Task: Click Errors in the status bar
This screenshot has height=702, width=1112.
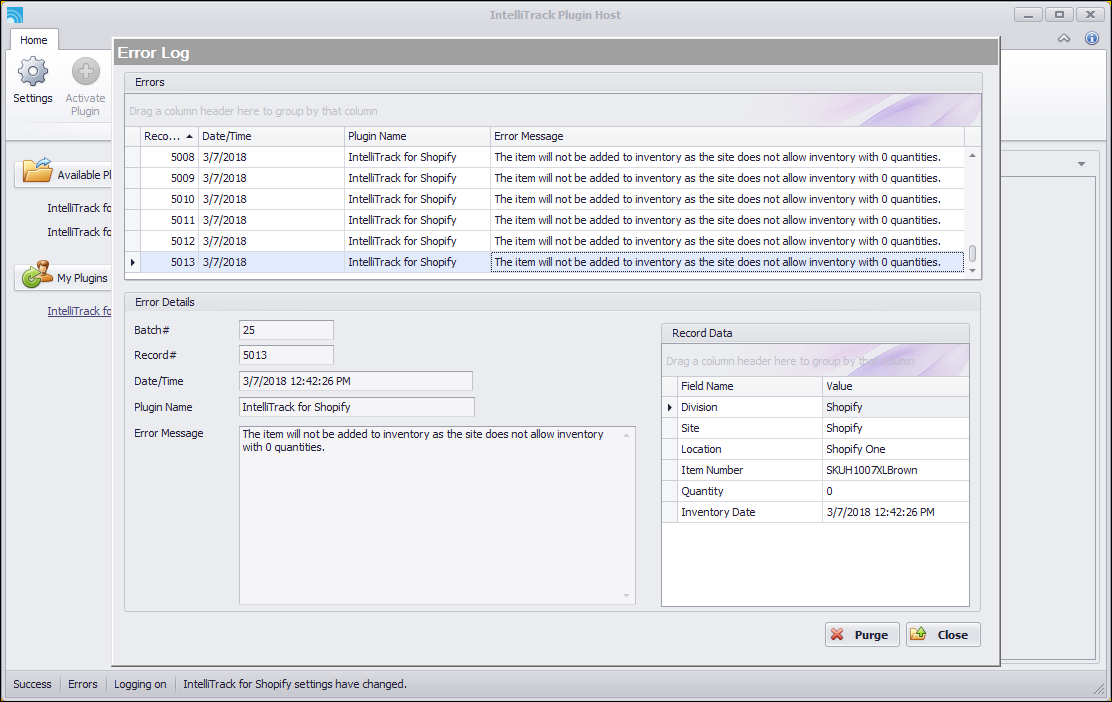Action: pyautogui.click(x=82, y=684)
